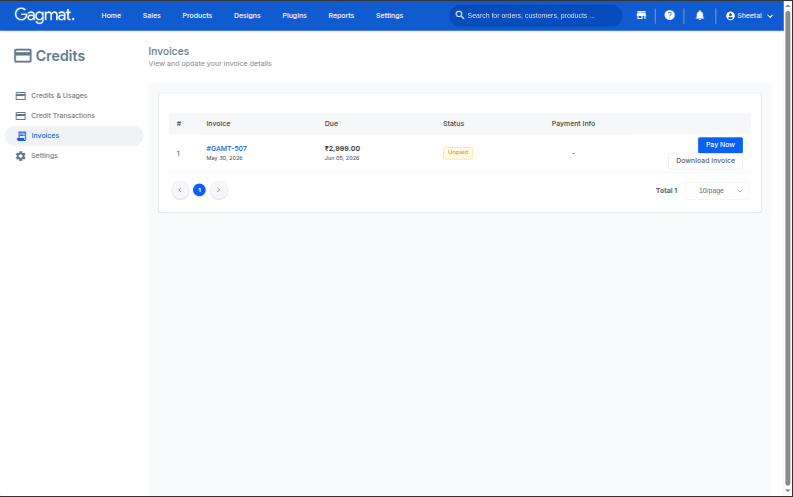This screenshot has height=497, width=793.
Task: Go to next page arrow
Action: [218, 190]
